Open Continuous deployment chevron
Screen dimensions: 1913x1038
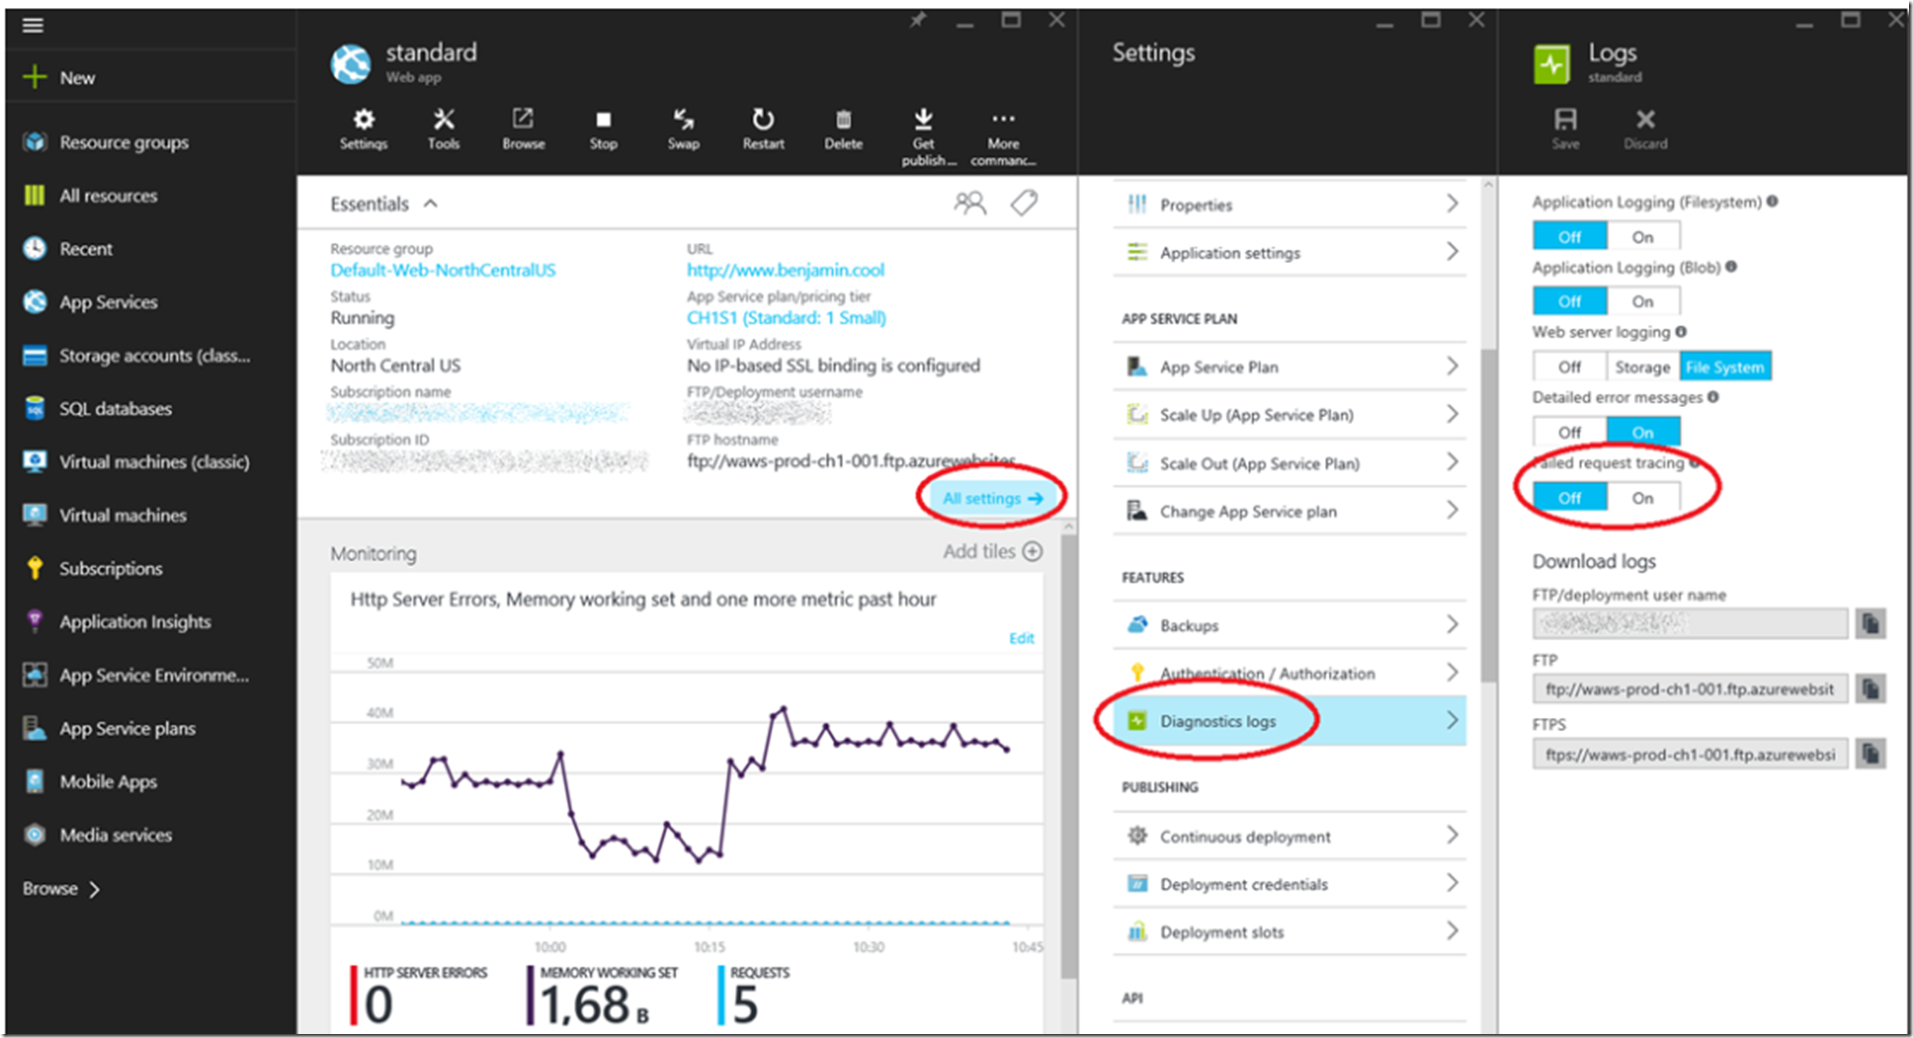(1452, 835)
